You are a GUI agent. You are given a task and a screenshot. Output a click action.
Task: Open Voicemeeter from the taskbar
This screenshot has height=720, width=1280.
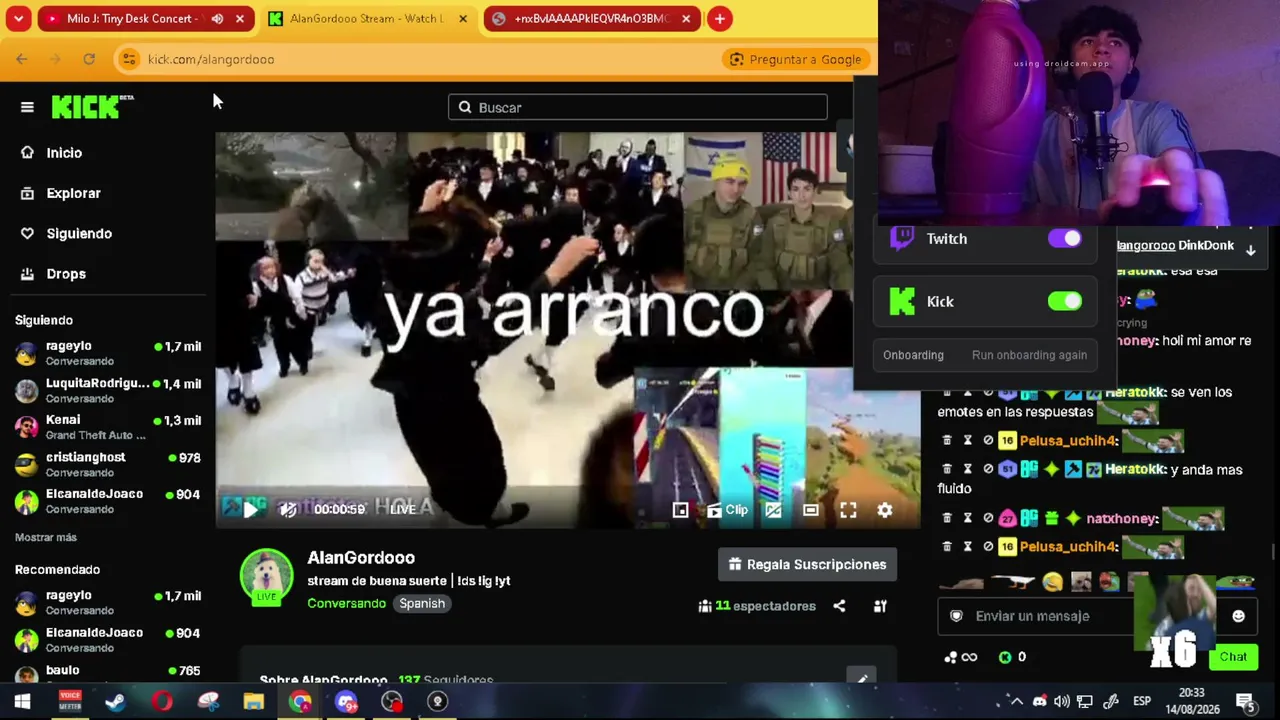(x=69, y=701)
